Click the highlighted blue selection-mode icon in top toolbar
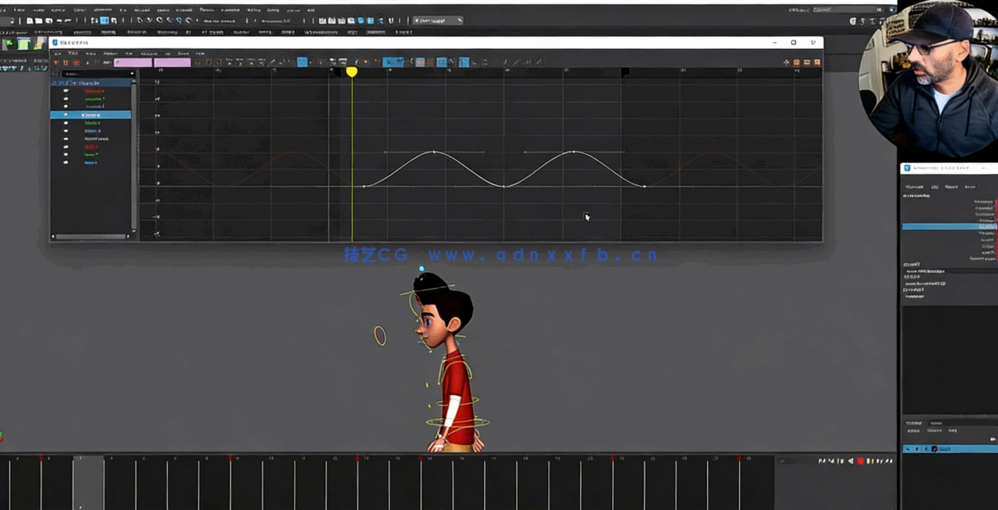This screenshot has width=998, height=510. click(104, 20)
